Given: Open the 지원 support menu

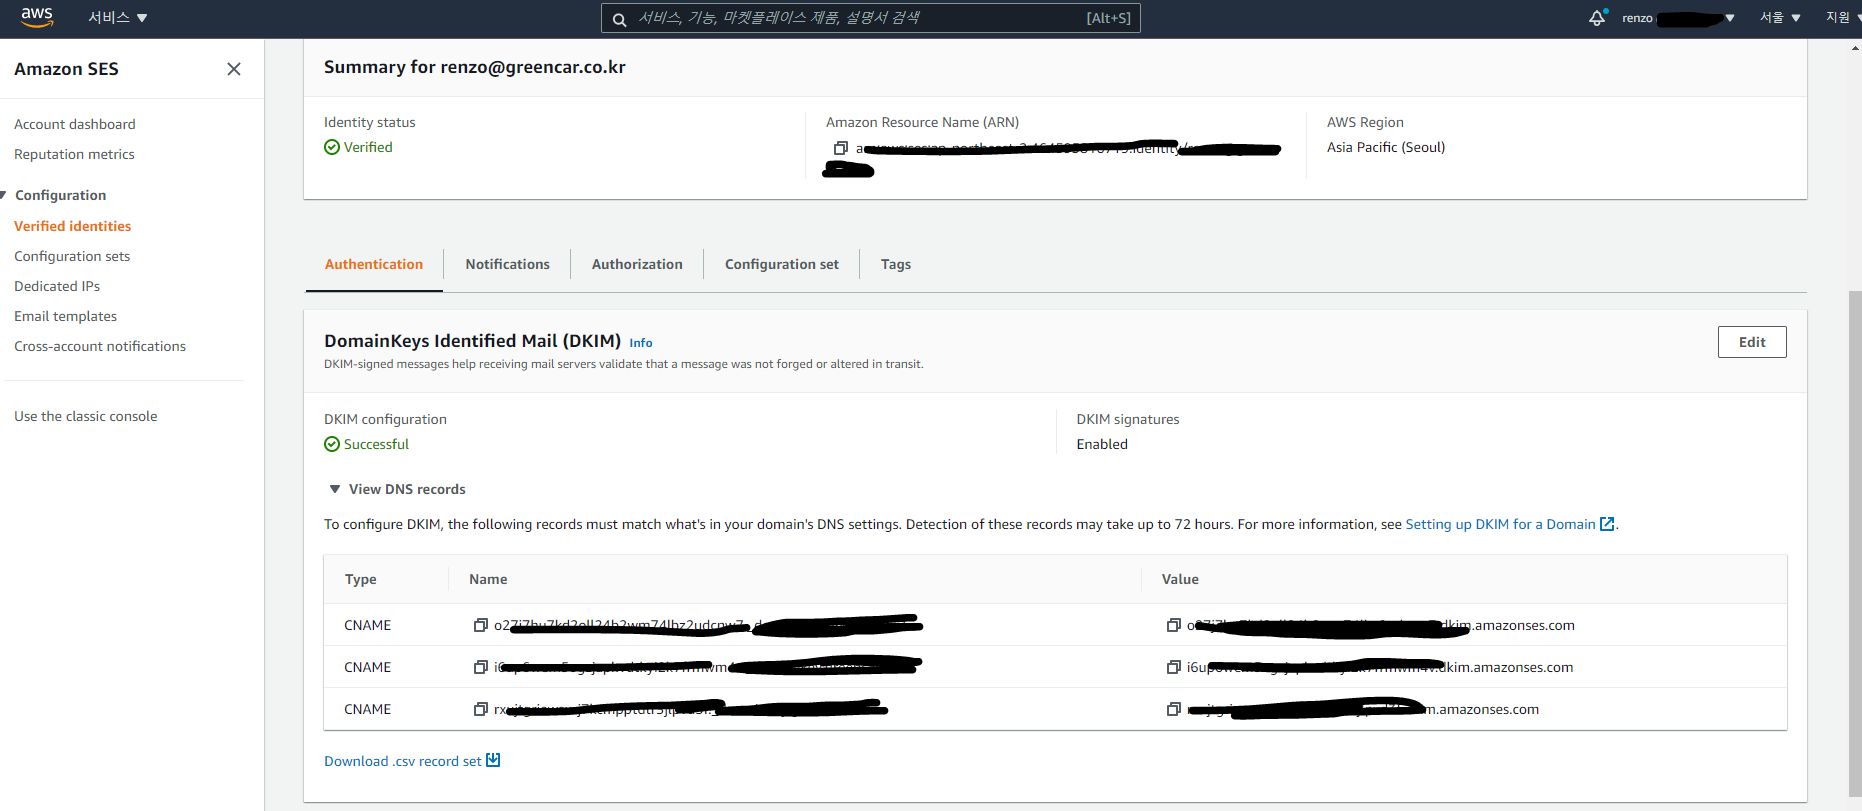Looking at the screenshot, I should pos(1841,18).
